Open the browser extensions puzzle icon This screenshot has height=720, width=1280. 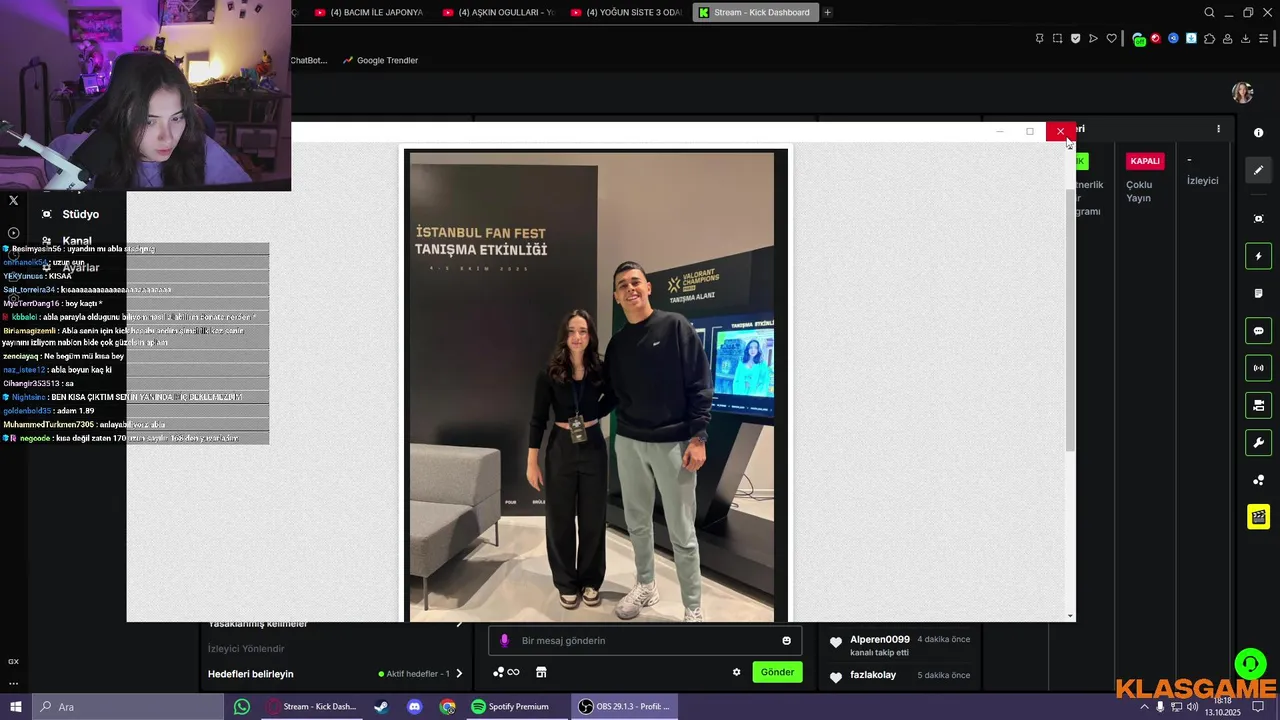pos(1210,38)
